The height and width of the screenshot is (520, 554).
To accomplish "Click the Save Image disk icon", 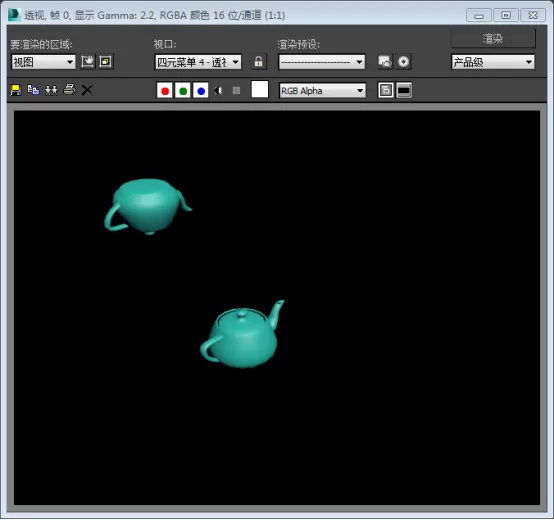I will tap(16, 90).
